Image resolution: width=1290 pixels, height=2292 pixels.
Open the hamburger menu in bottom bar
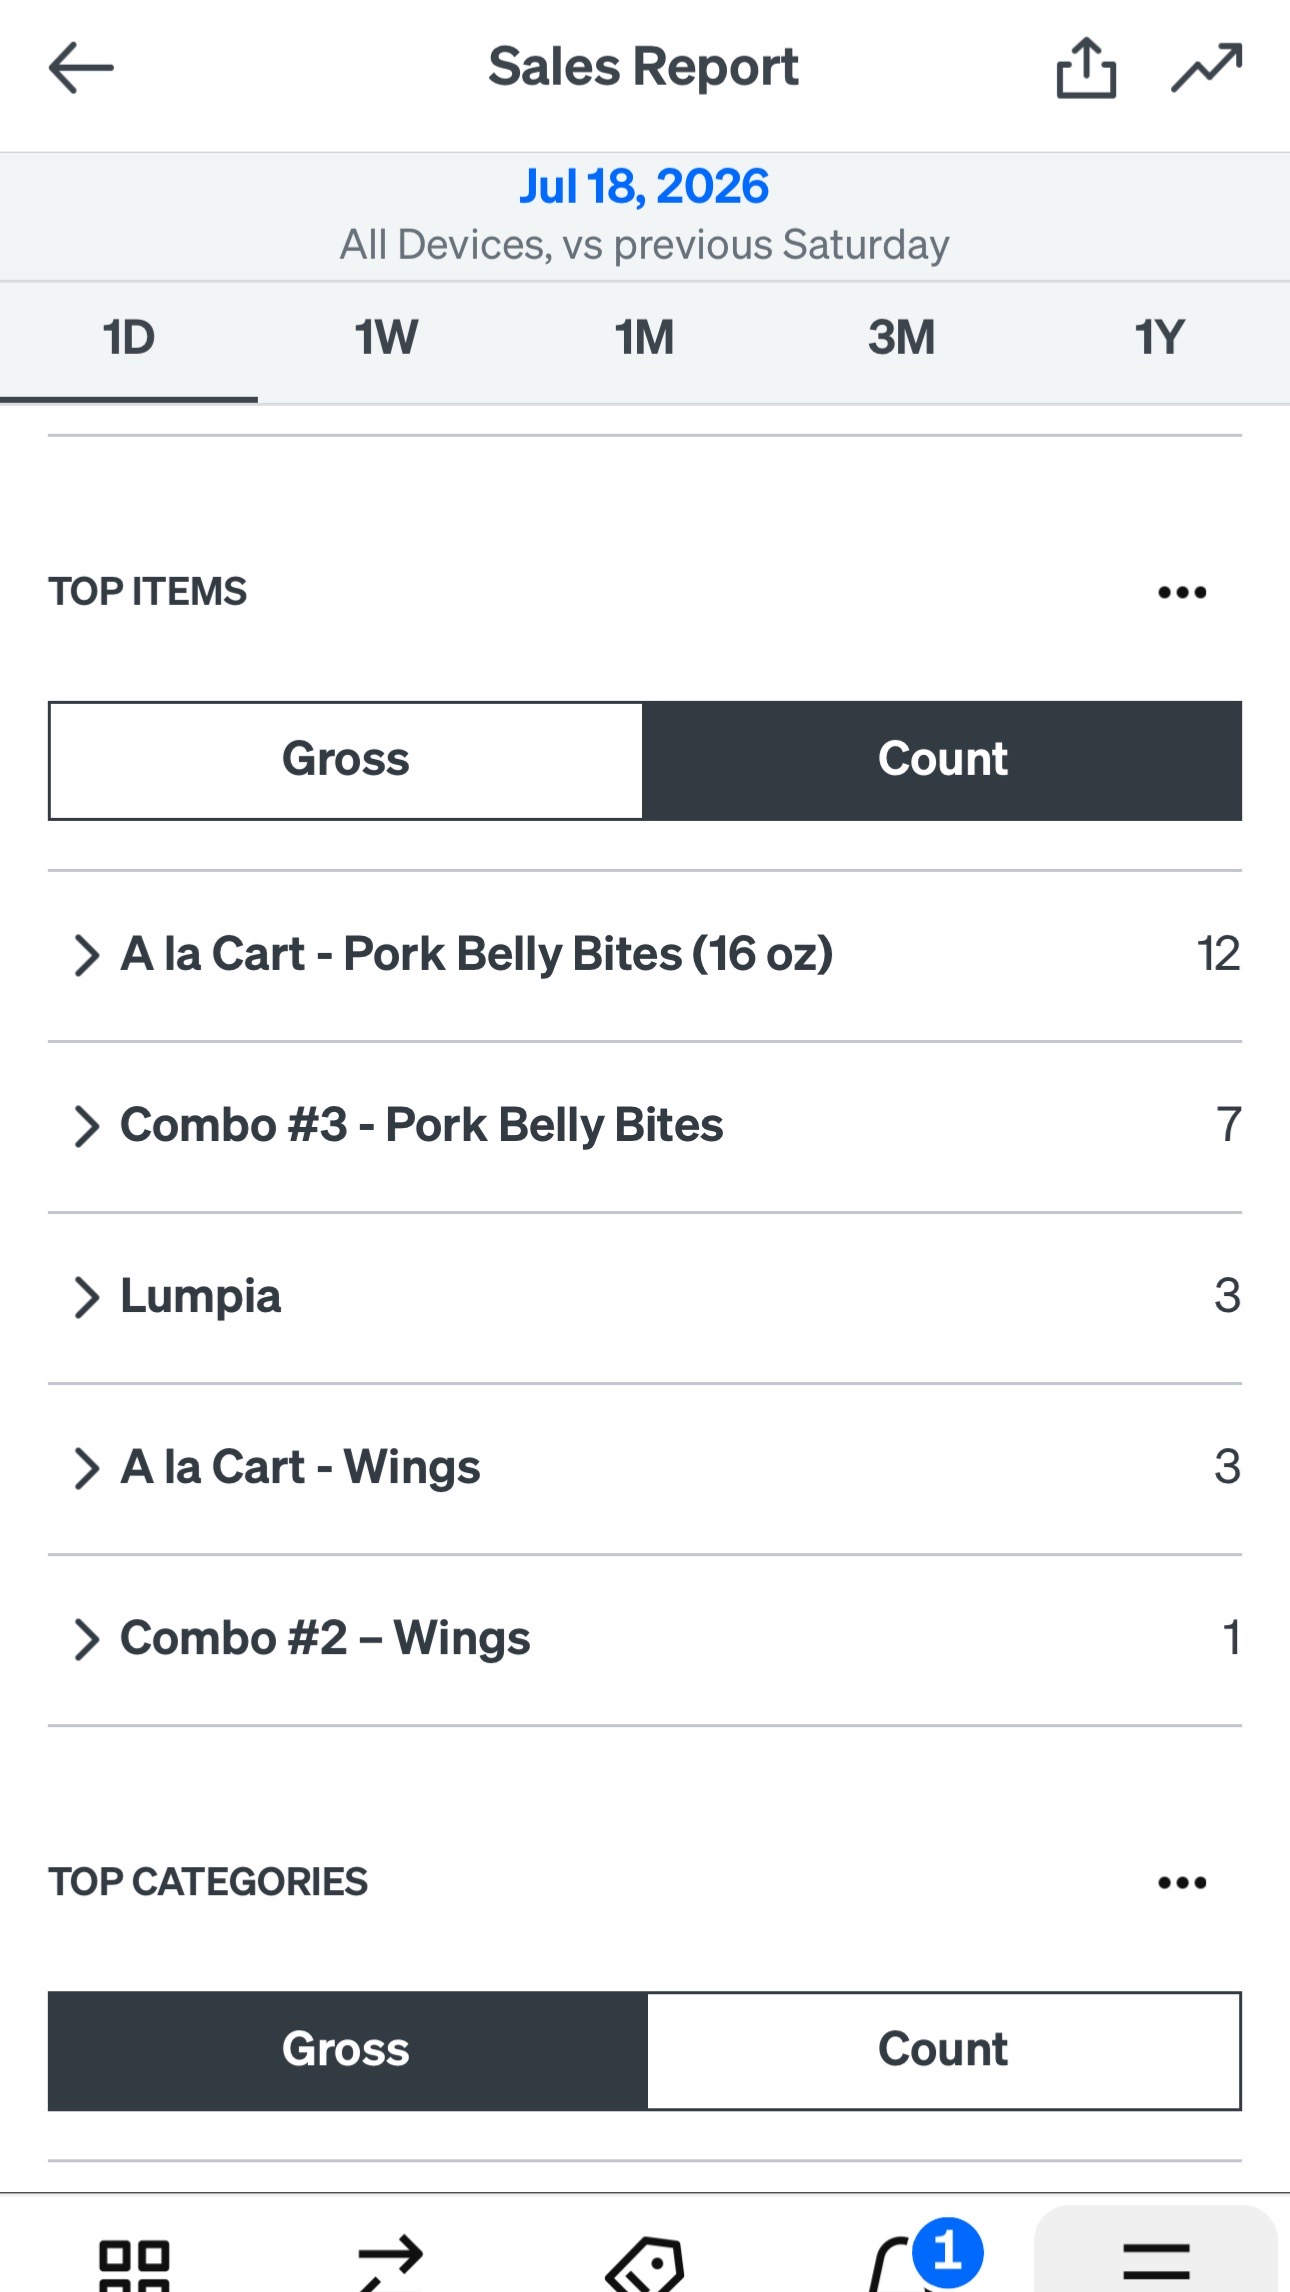tap(1156, 2258)
